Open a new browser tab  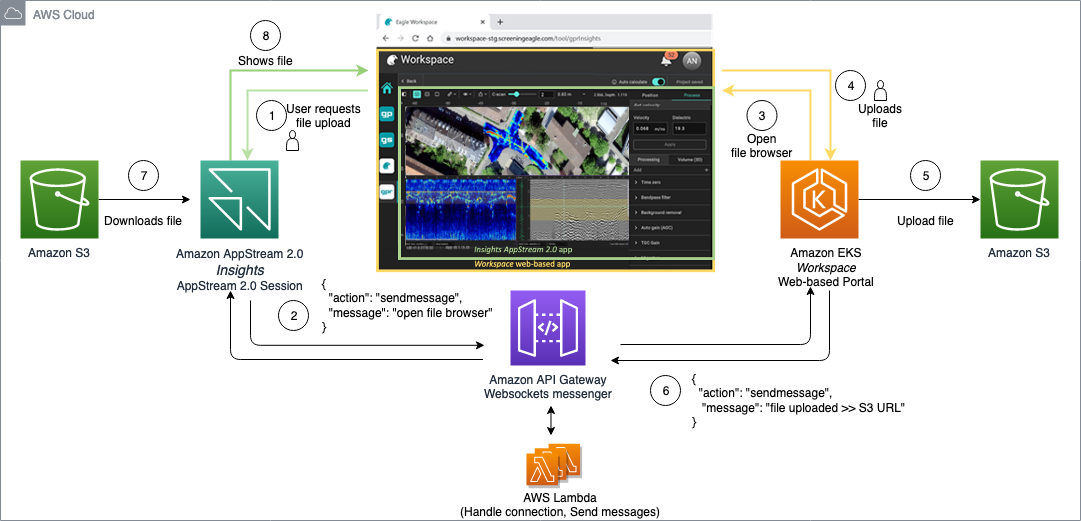pyautogui.click(x=501, y=22)
